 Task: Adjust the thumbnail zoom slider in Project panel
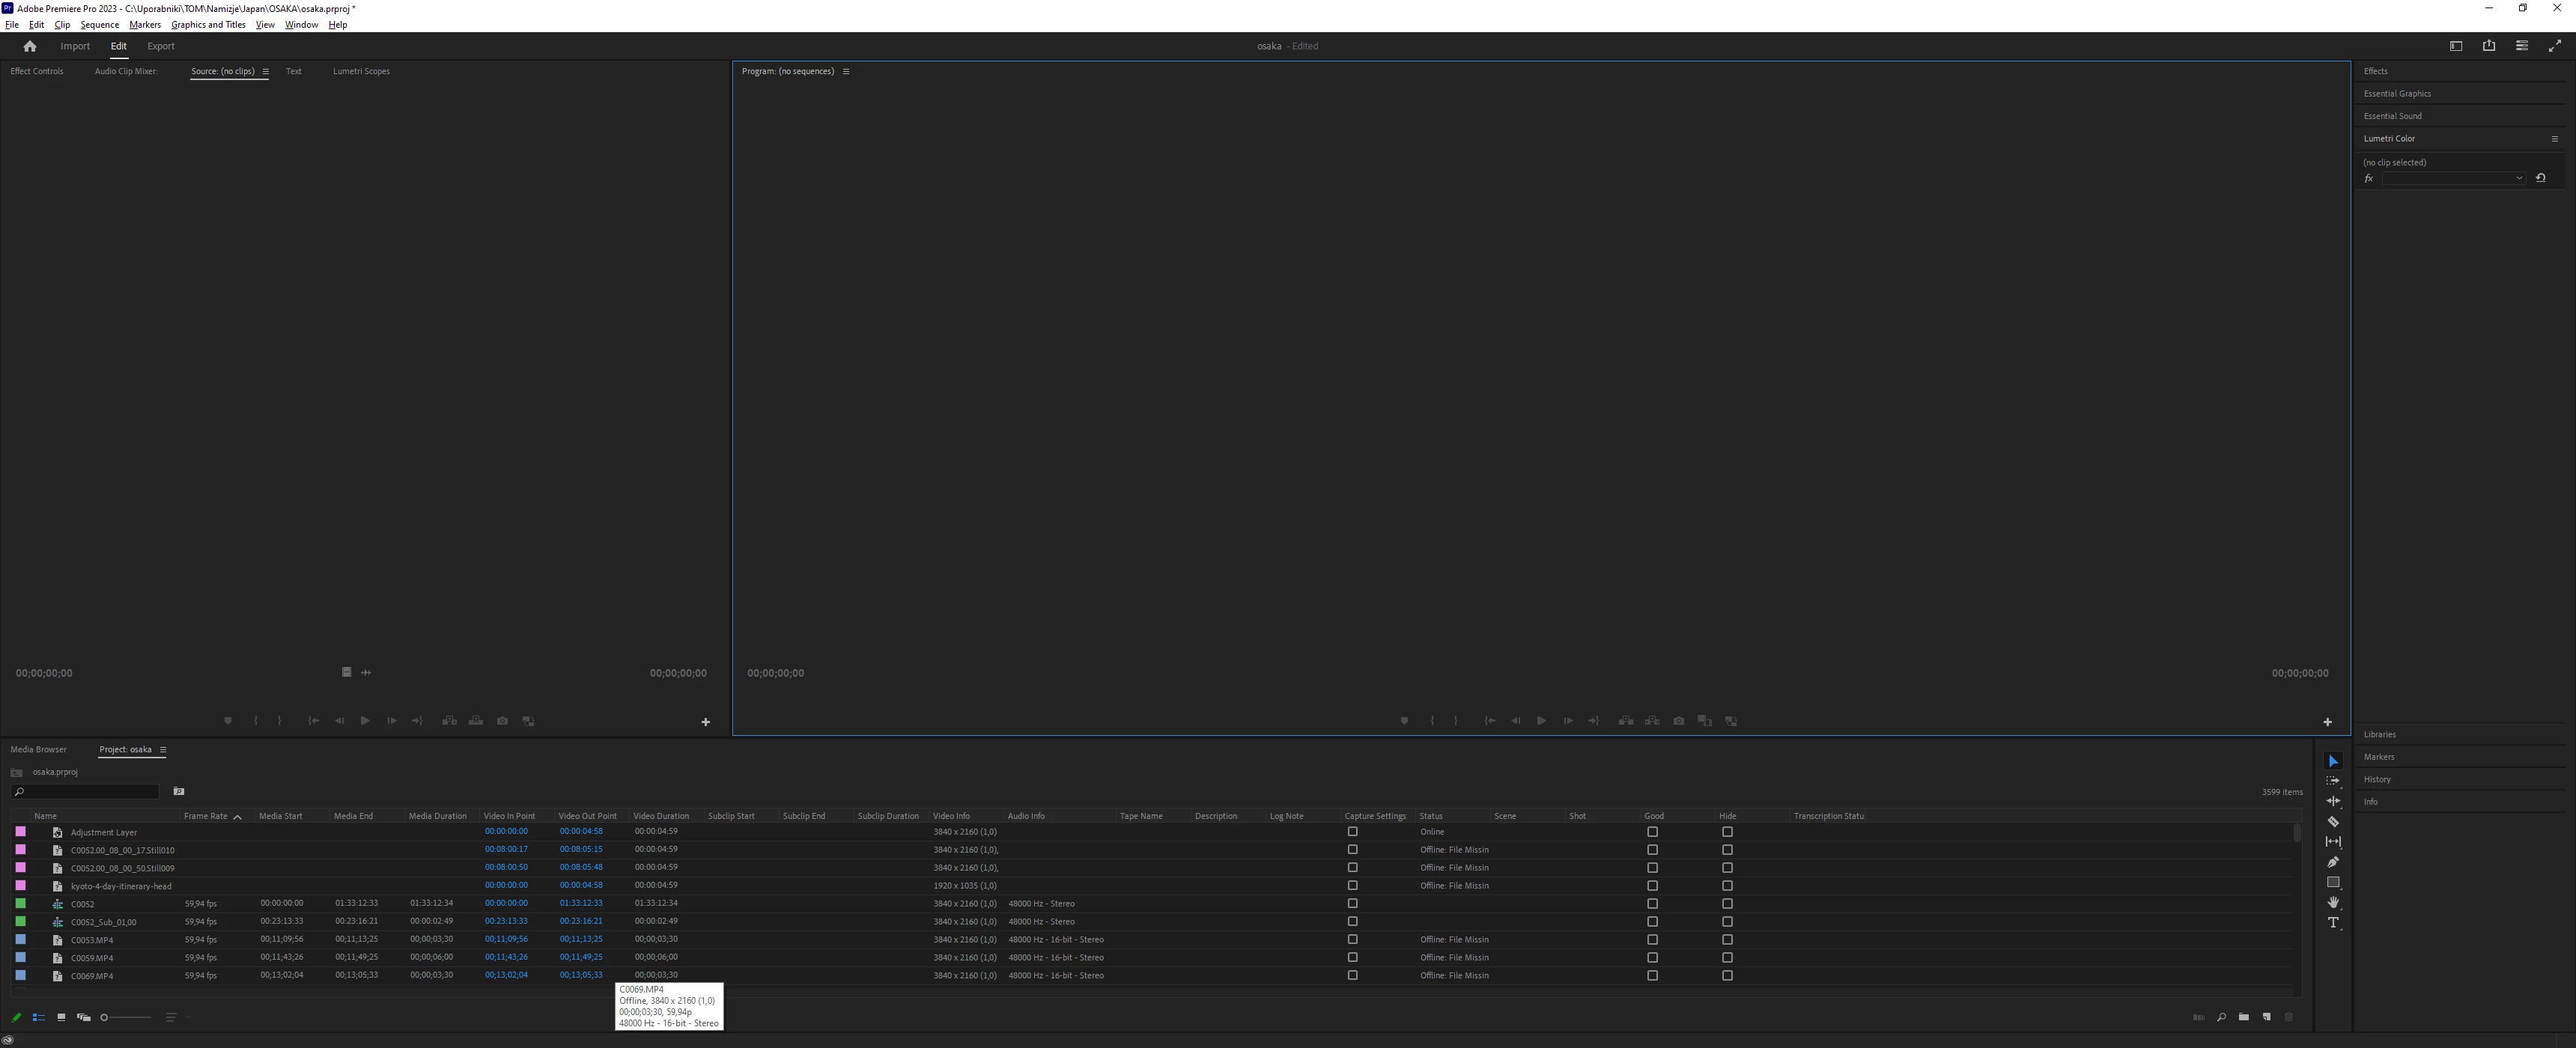click(105, 1018)
